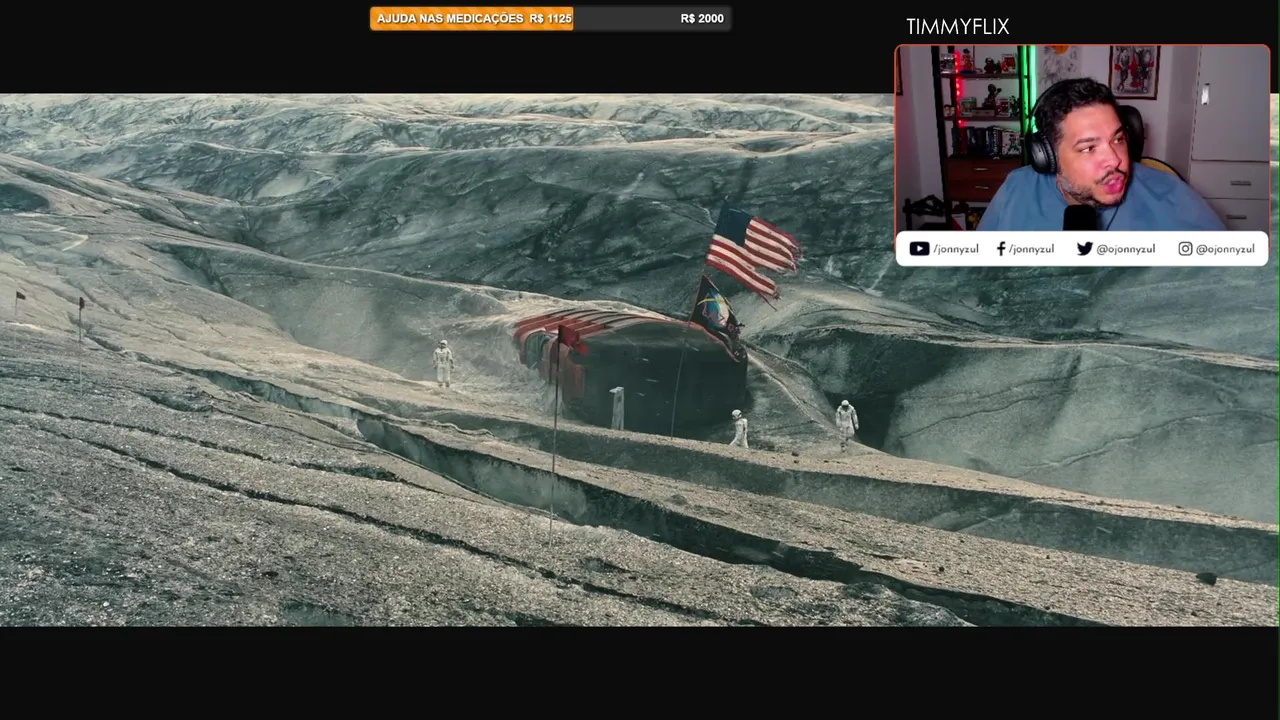Click the astronaut left of the habitat
The height and width of the screenshot is (720, 1280).
click(x=443, y=363)
